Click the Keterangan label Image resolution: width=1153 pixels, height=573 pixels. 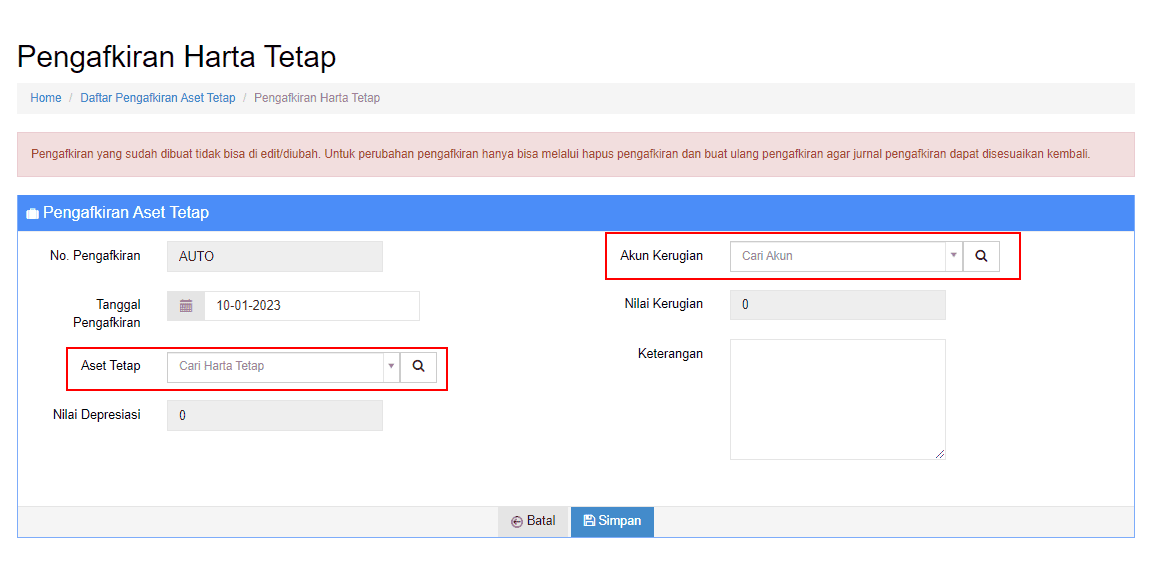click(x=670, y=354)
